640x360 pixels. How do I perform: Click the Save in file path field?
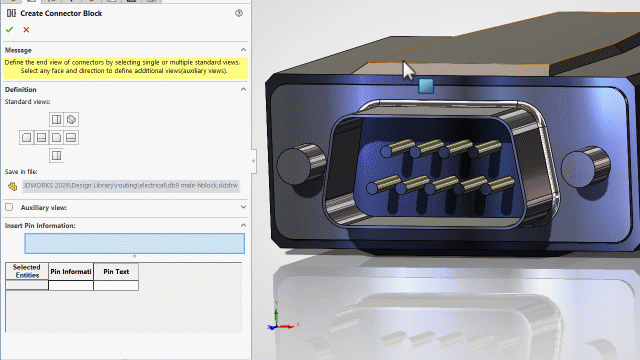(131, 186)
